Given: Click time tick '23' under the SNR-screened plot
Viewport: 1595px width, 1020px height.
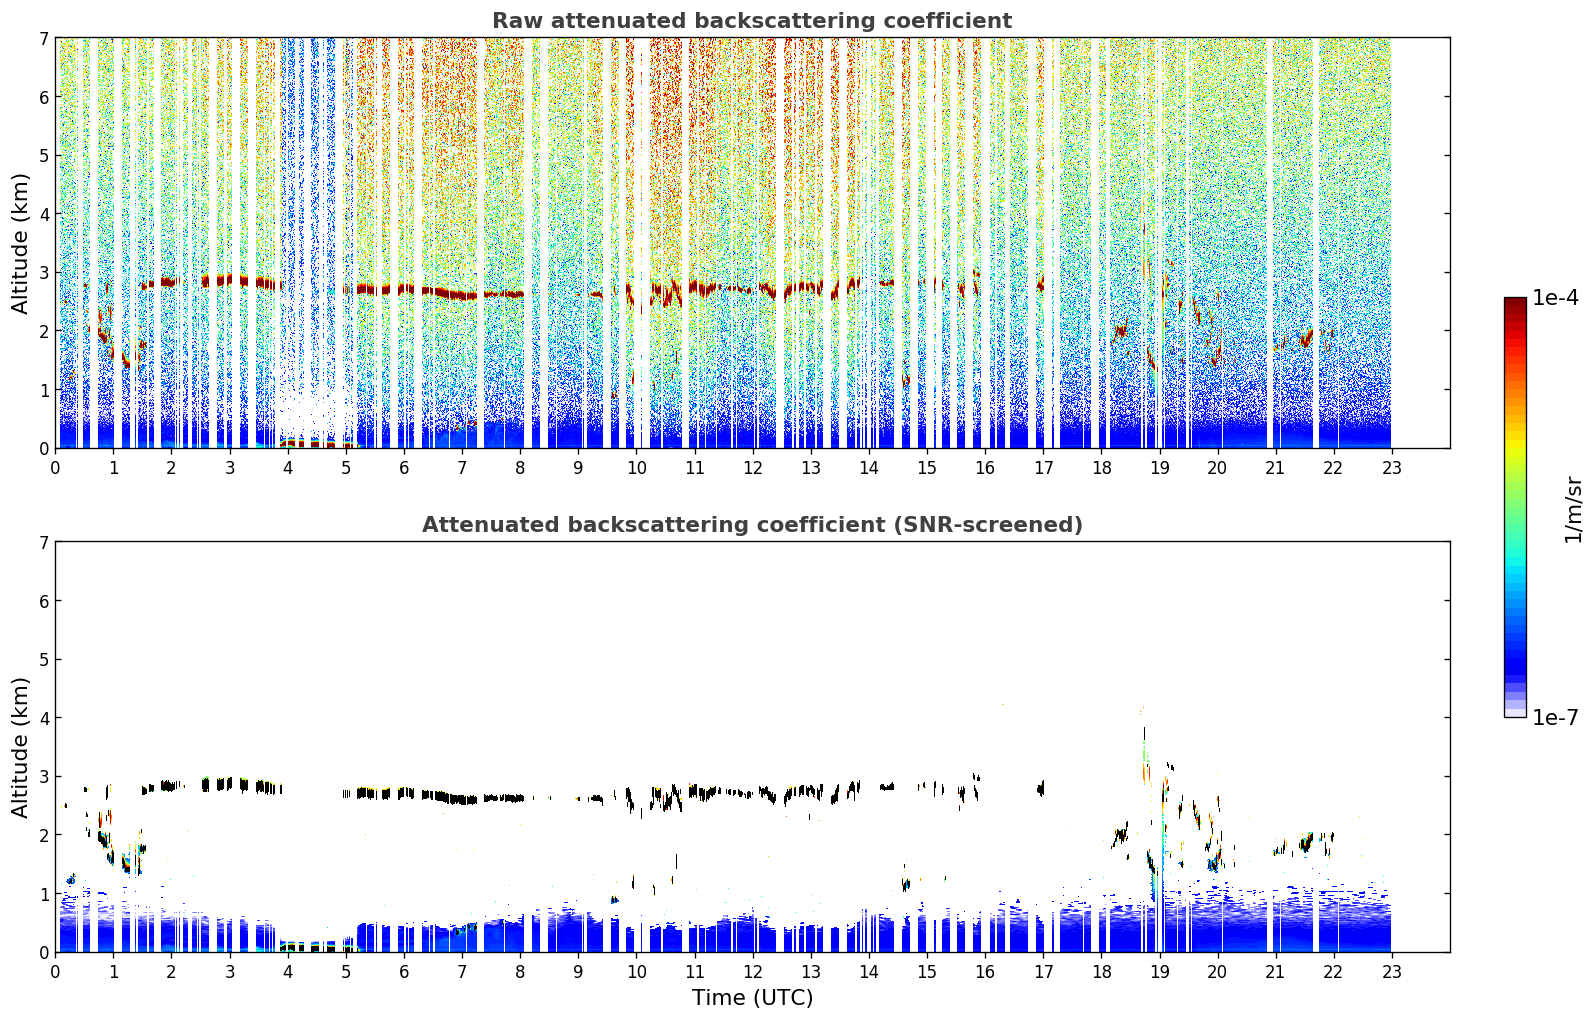Looking at the screenshot, I should (1392, 972).
